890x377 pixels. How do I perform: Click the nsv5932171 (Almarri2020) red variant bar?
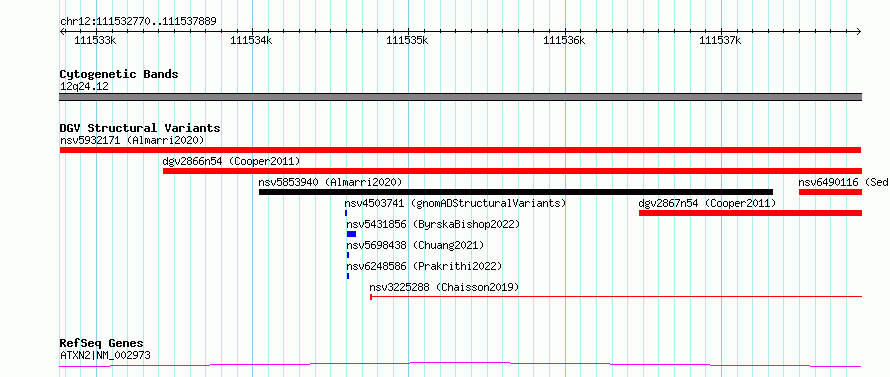(x=460, y=150)
